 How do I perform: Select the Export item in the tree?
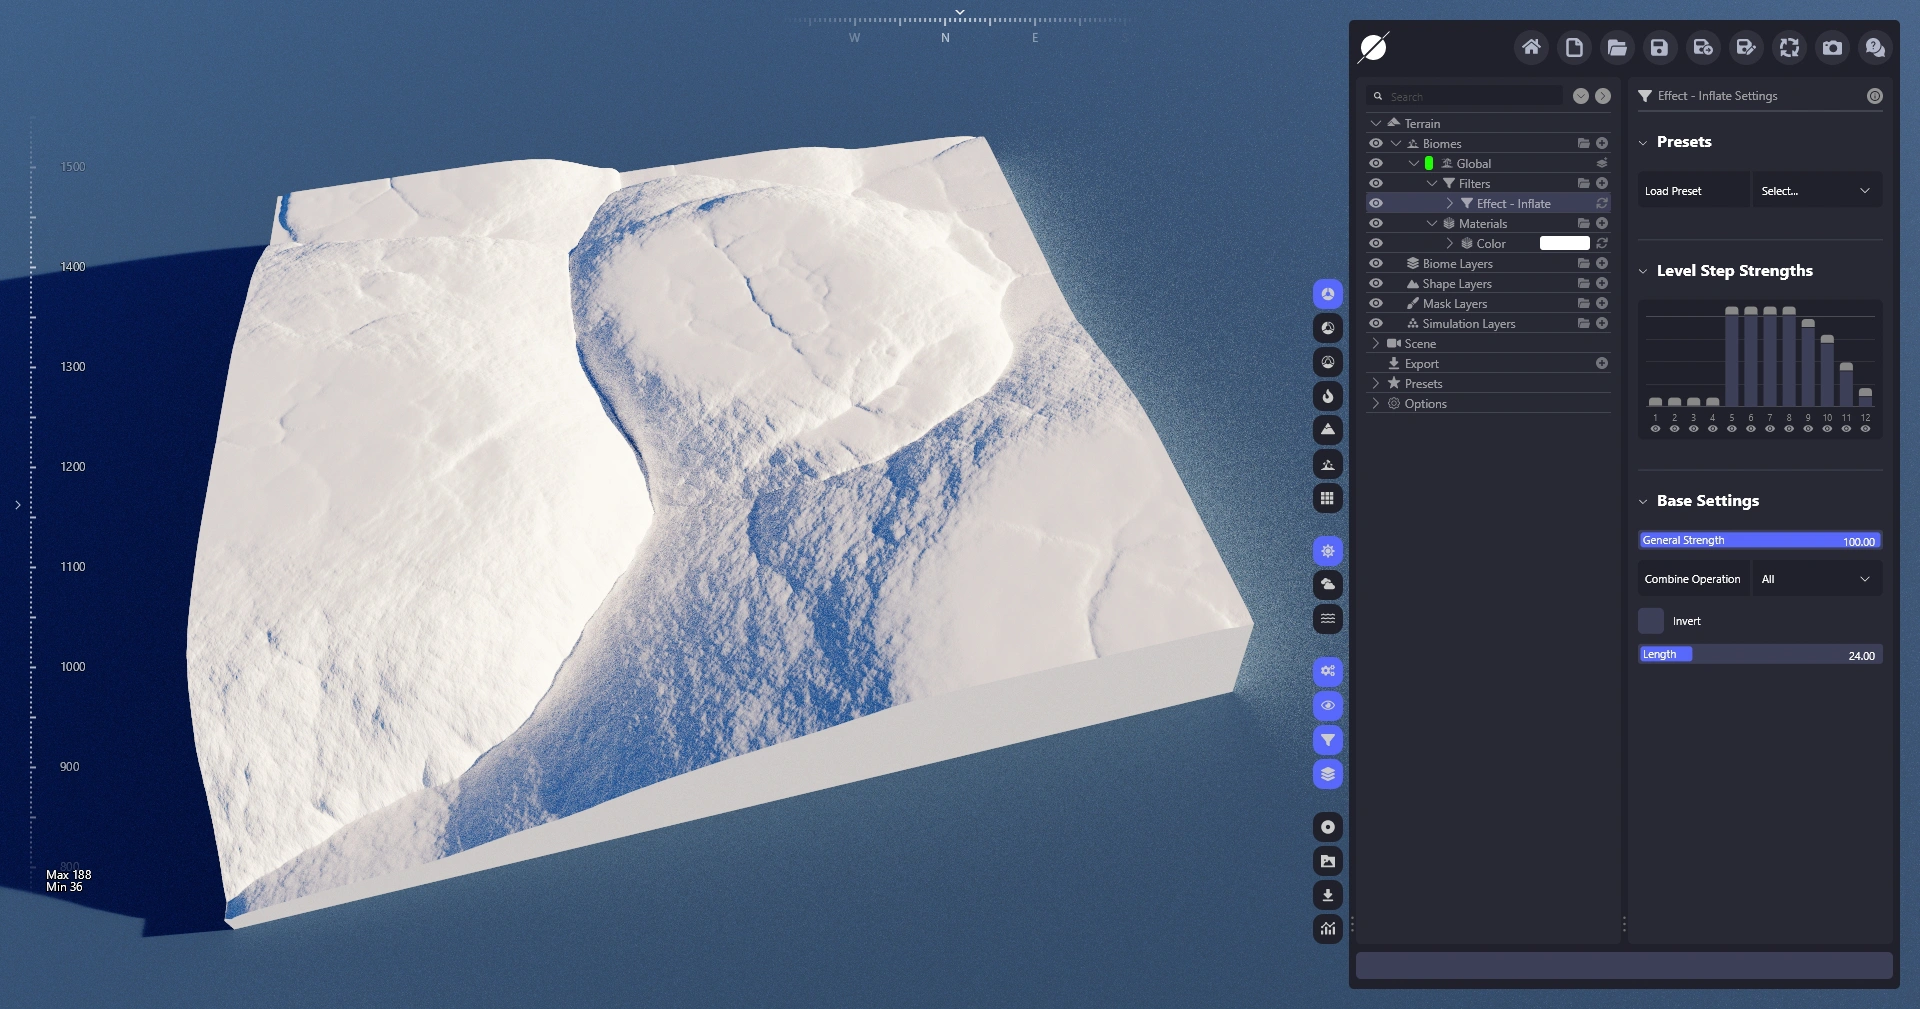pos(1421,364)
